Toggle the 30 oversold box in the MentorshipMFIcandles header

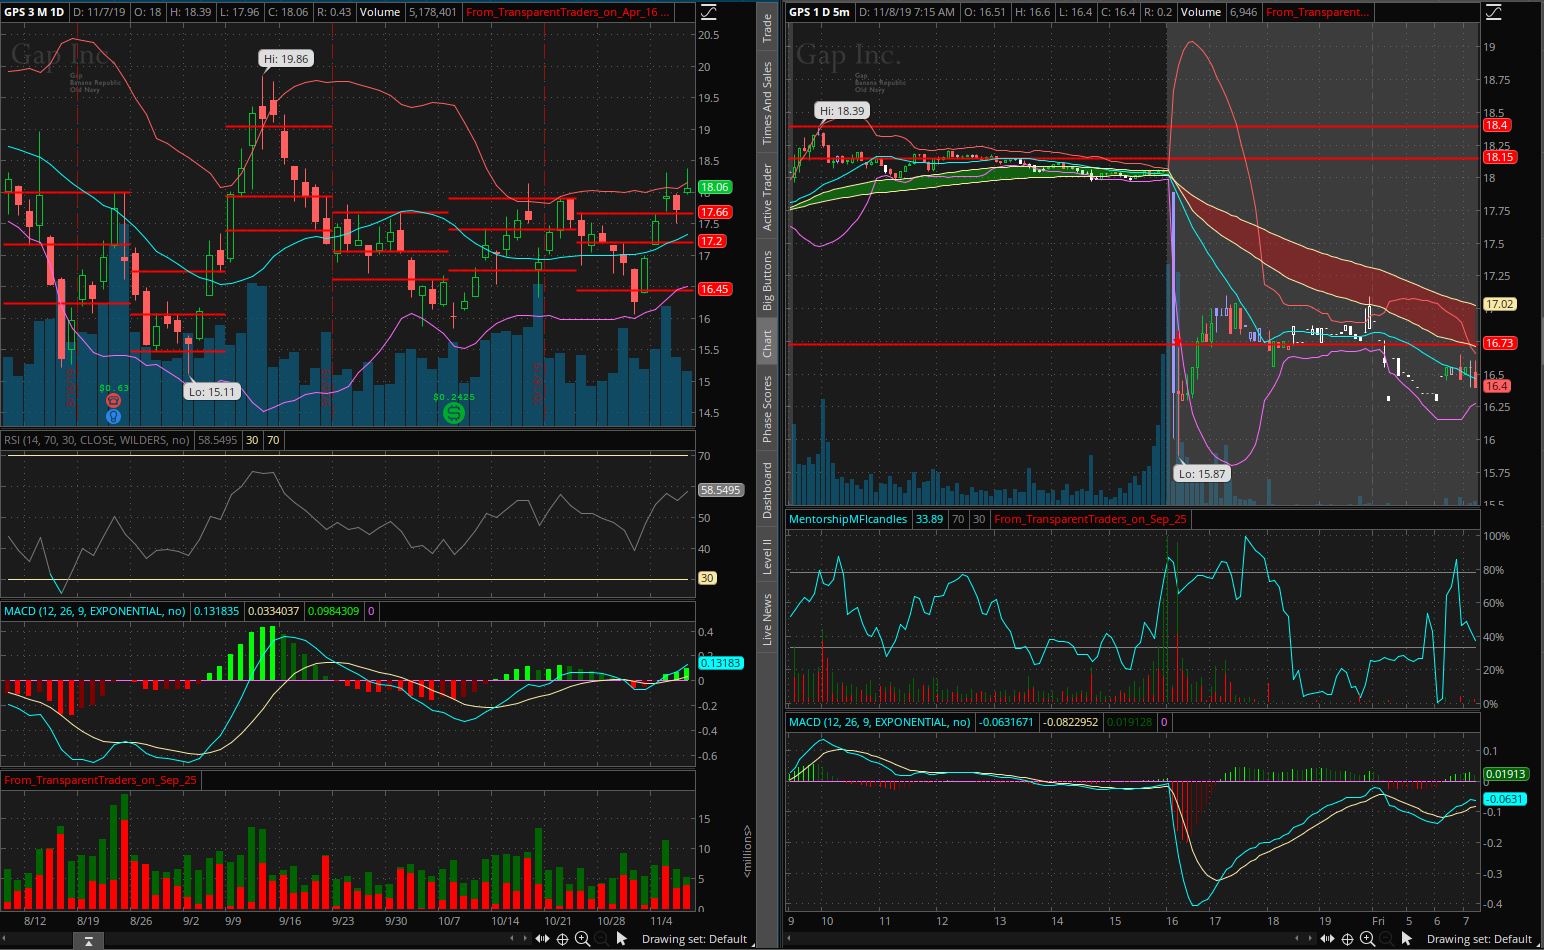[979, 519]
